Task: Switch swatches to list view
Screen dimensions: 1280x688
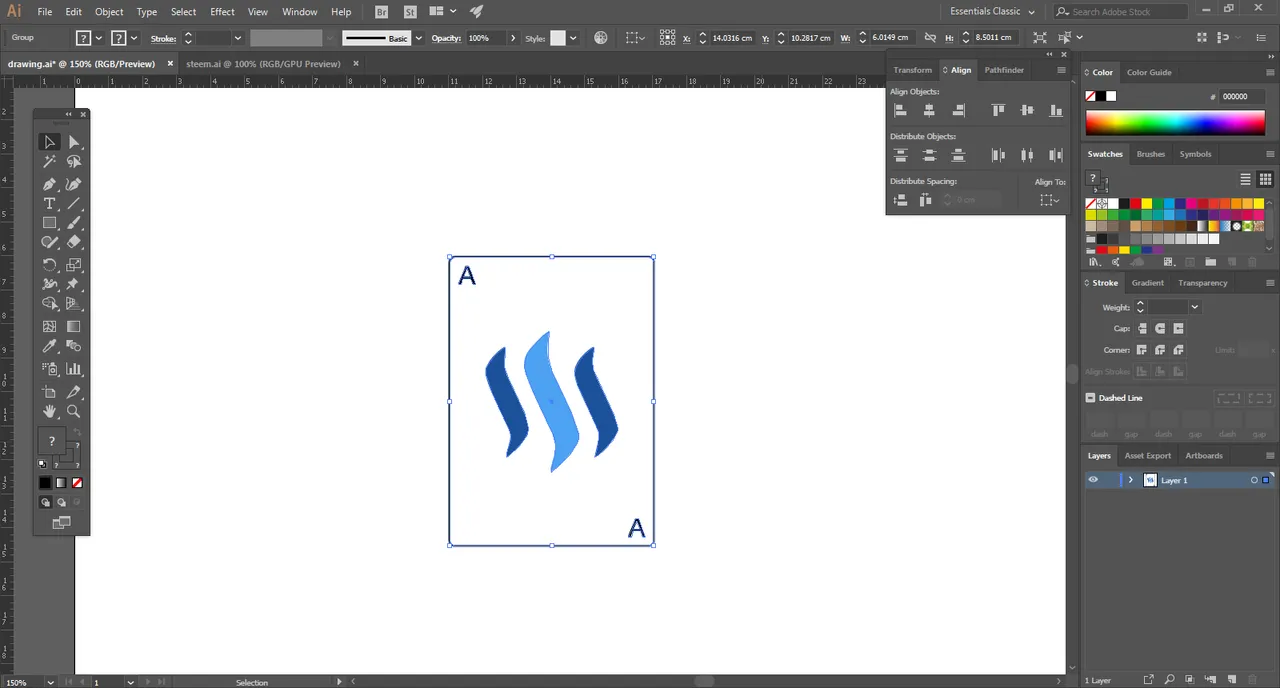Action: coord(1246,179)
